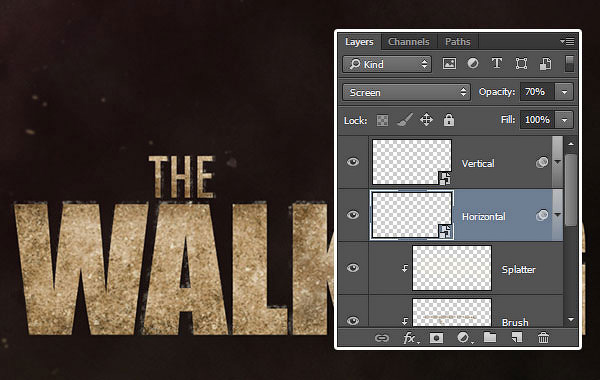
Task: Select the Splatter layer name
Action: (518, 269)
